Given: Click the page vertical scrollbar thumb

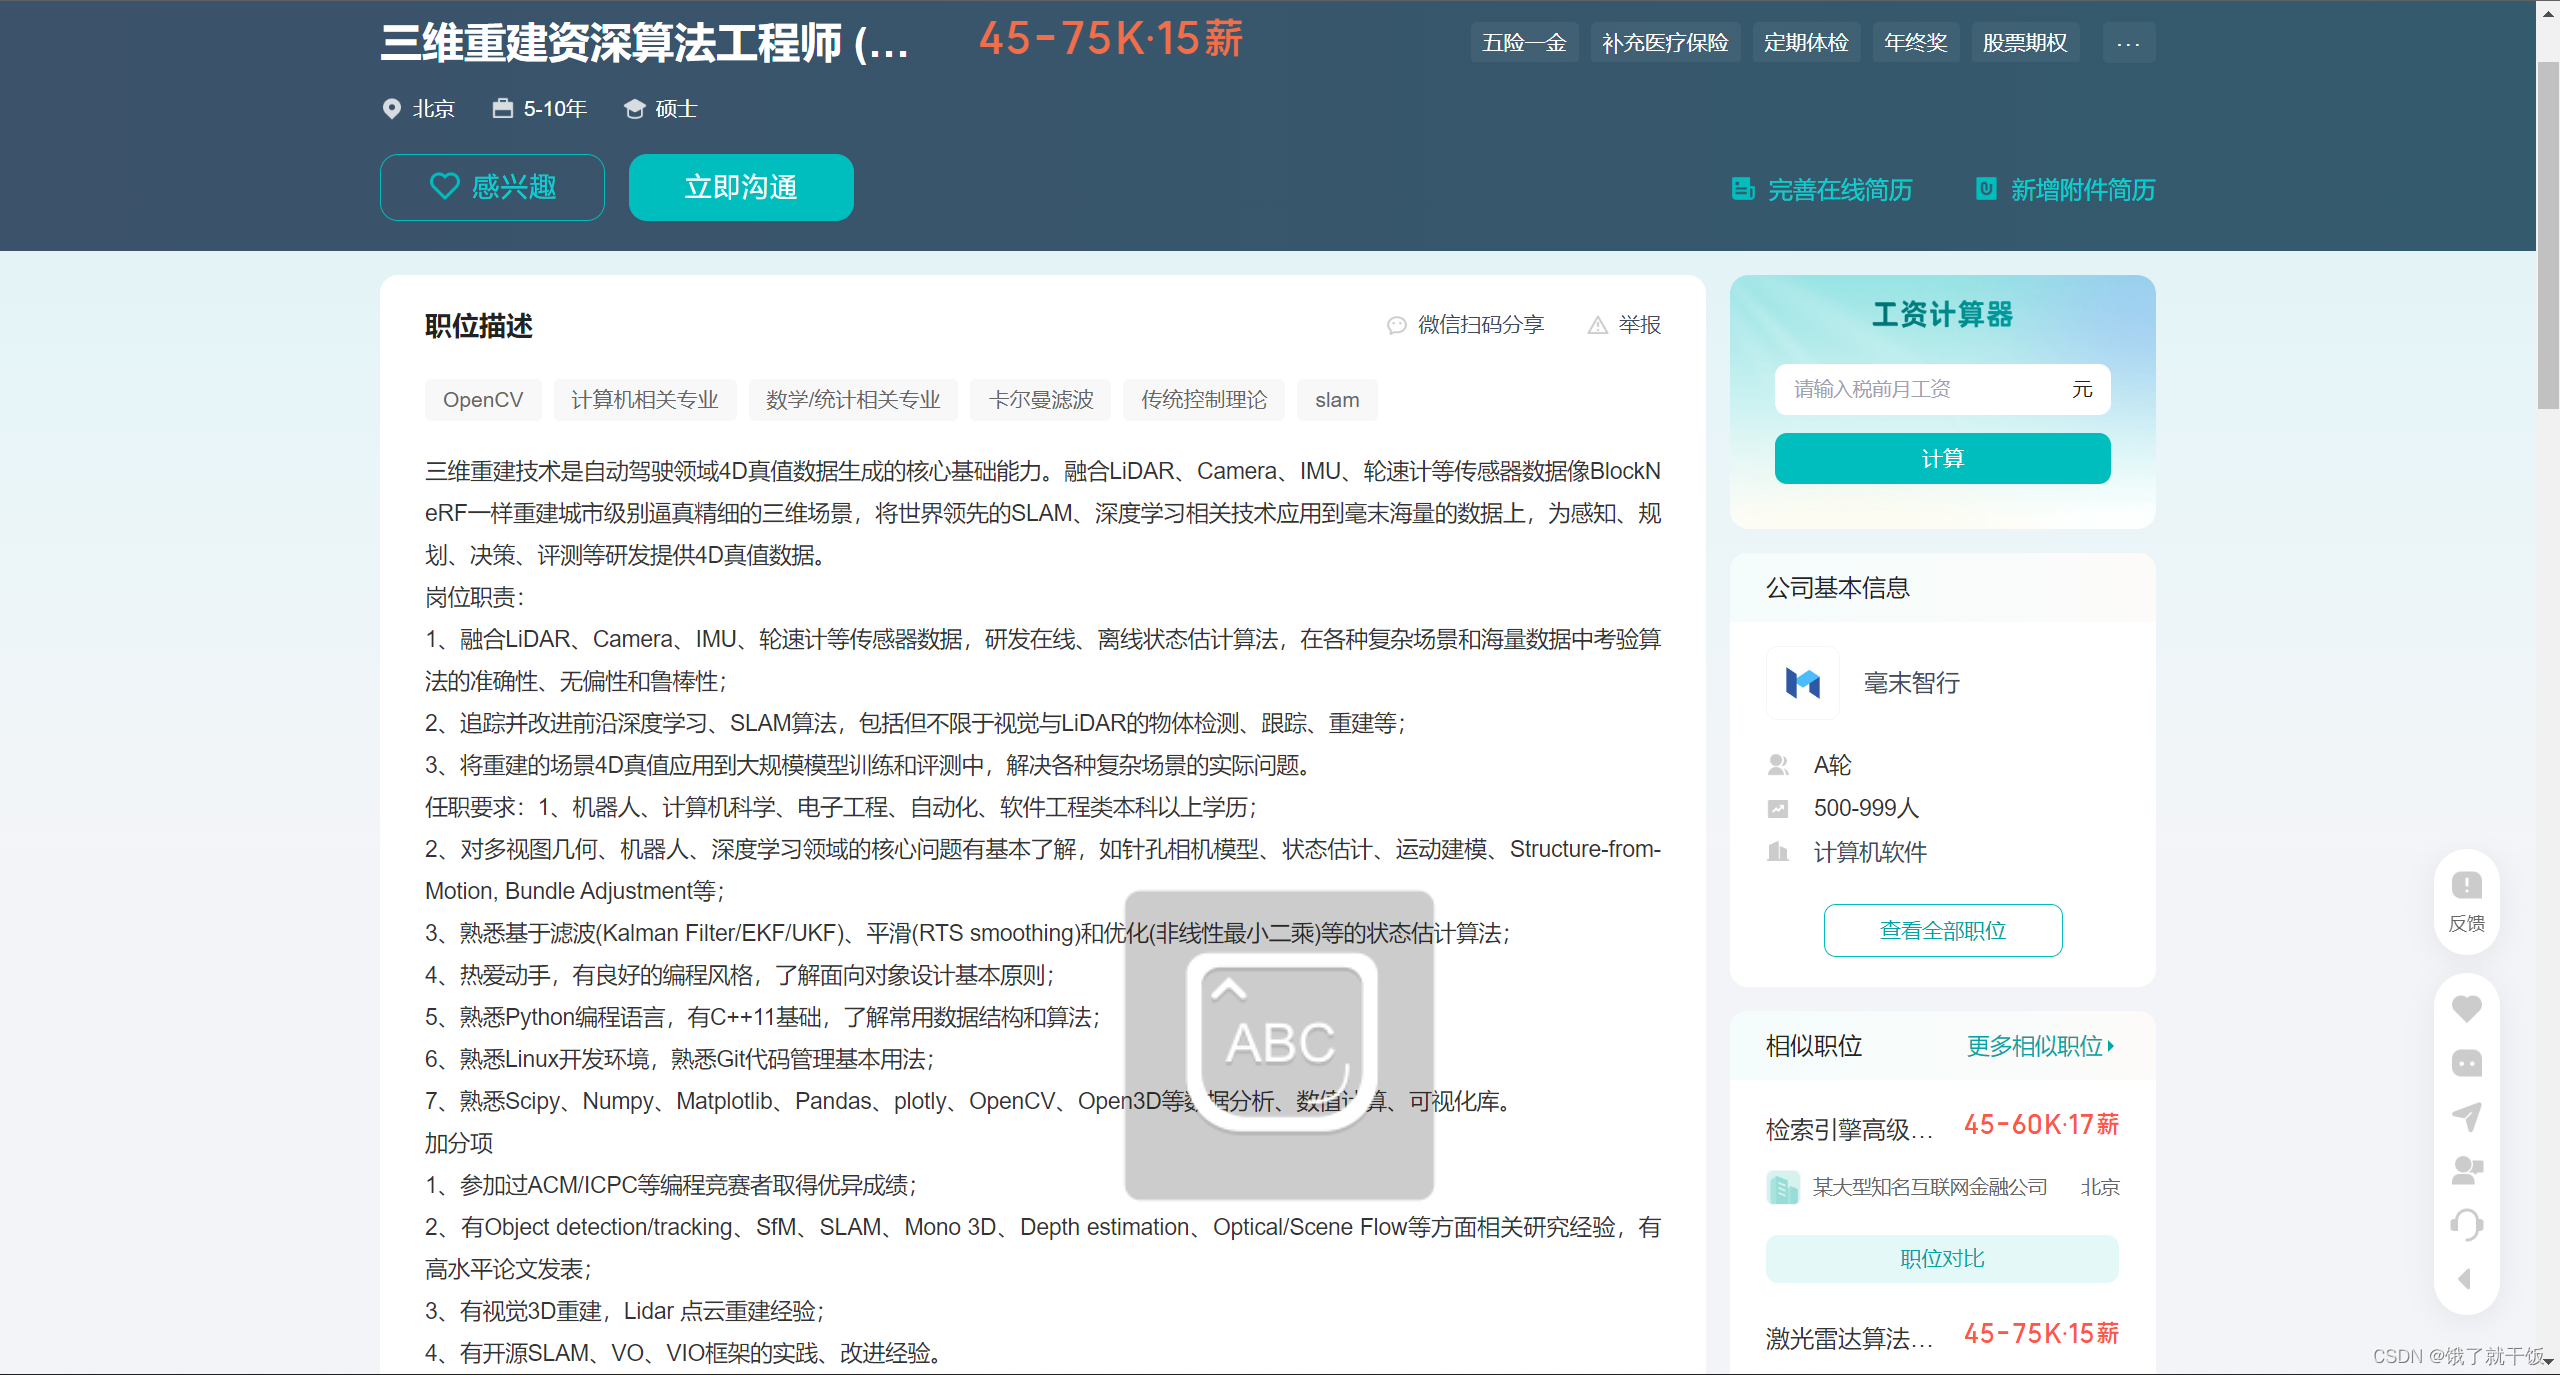Looking at the screenshot, I should coord(2548,235).
